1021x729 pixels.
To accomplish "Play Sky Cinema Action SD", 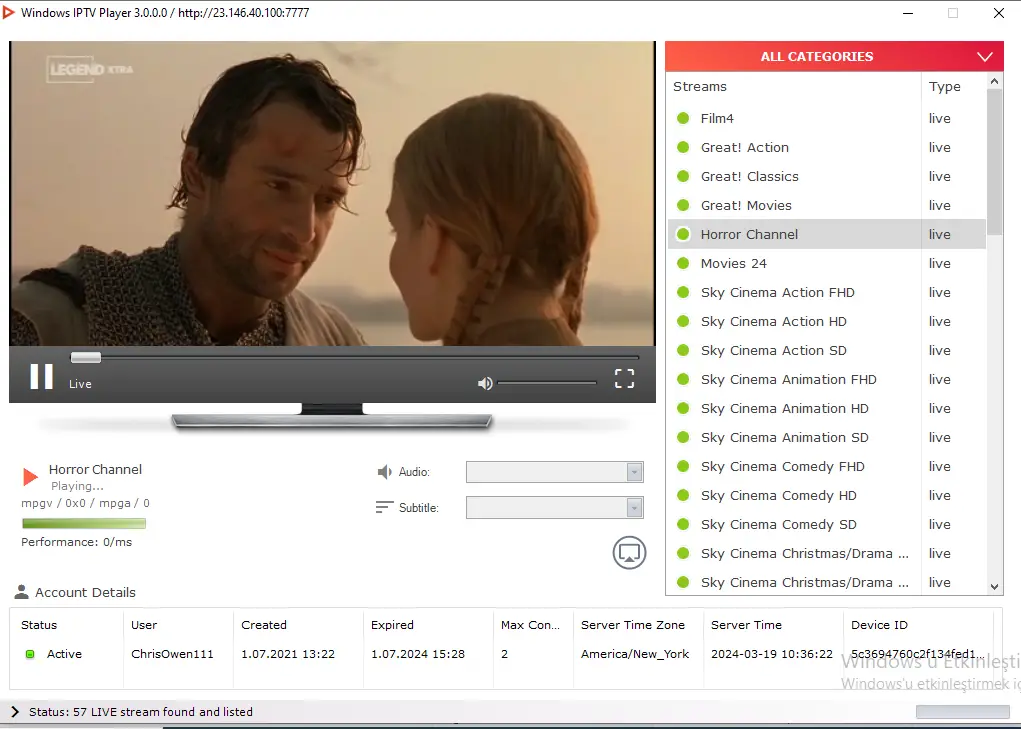I will [x=827, y=350].
